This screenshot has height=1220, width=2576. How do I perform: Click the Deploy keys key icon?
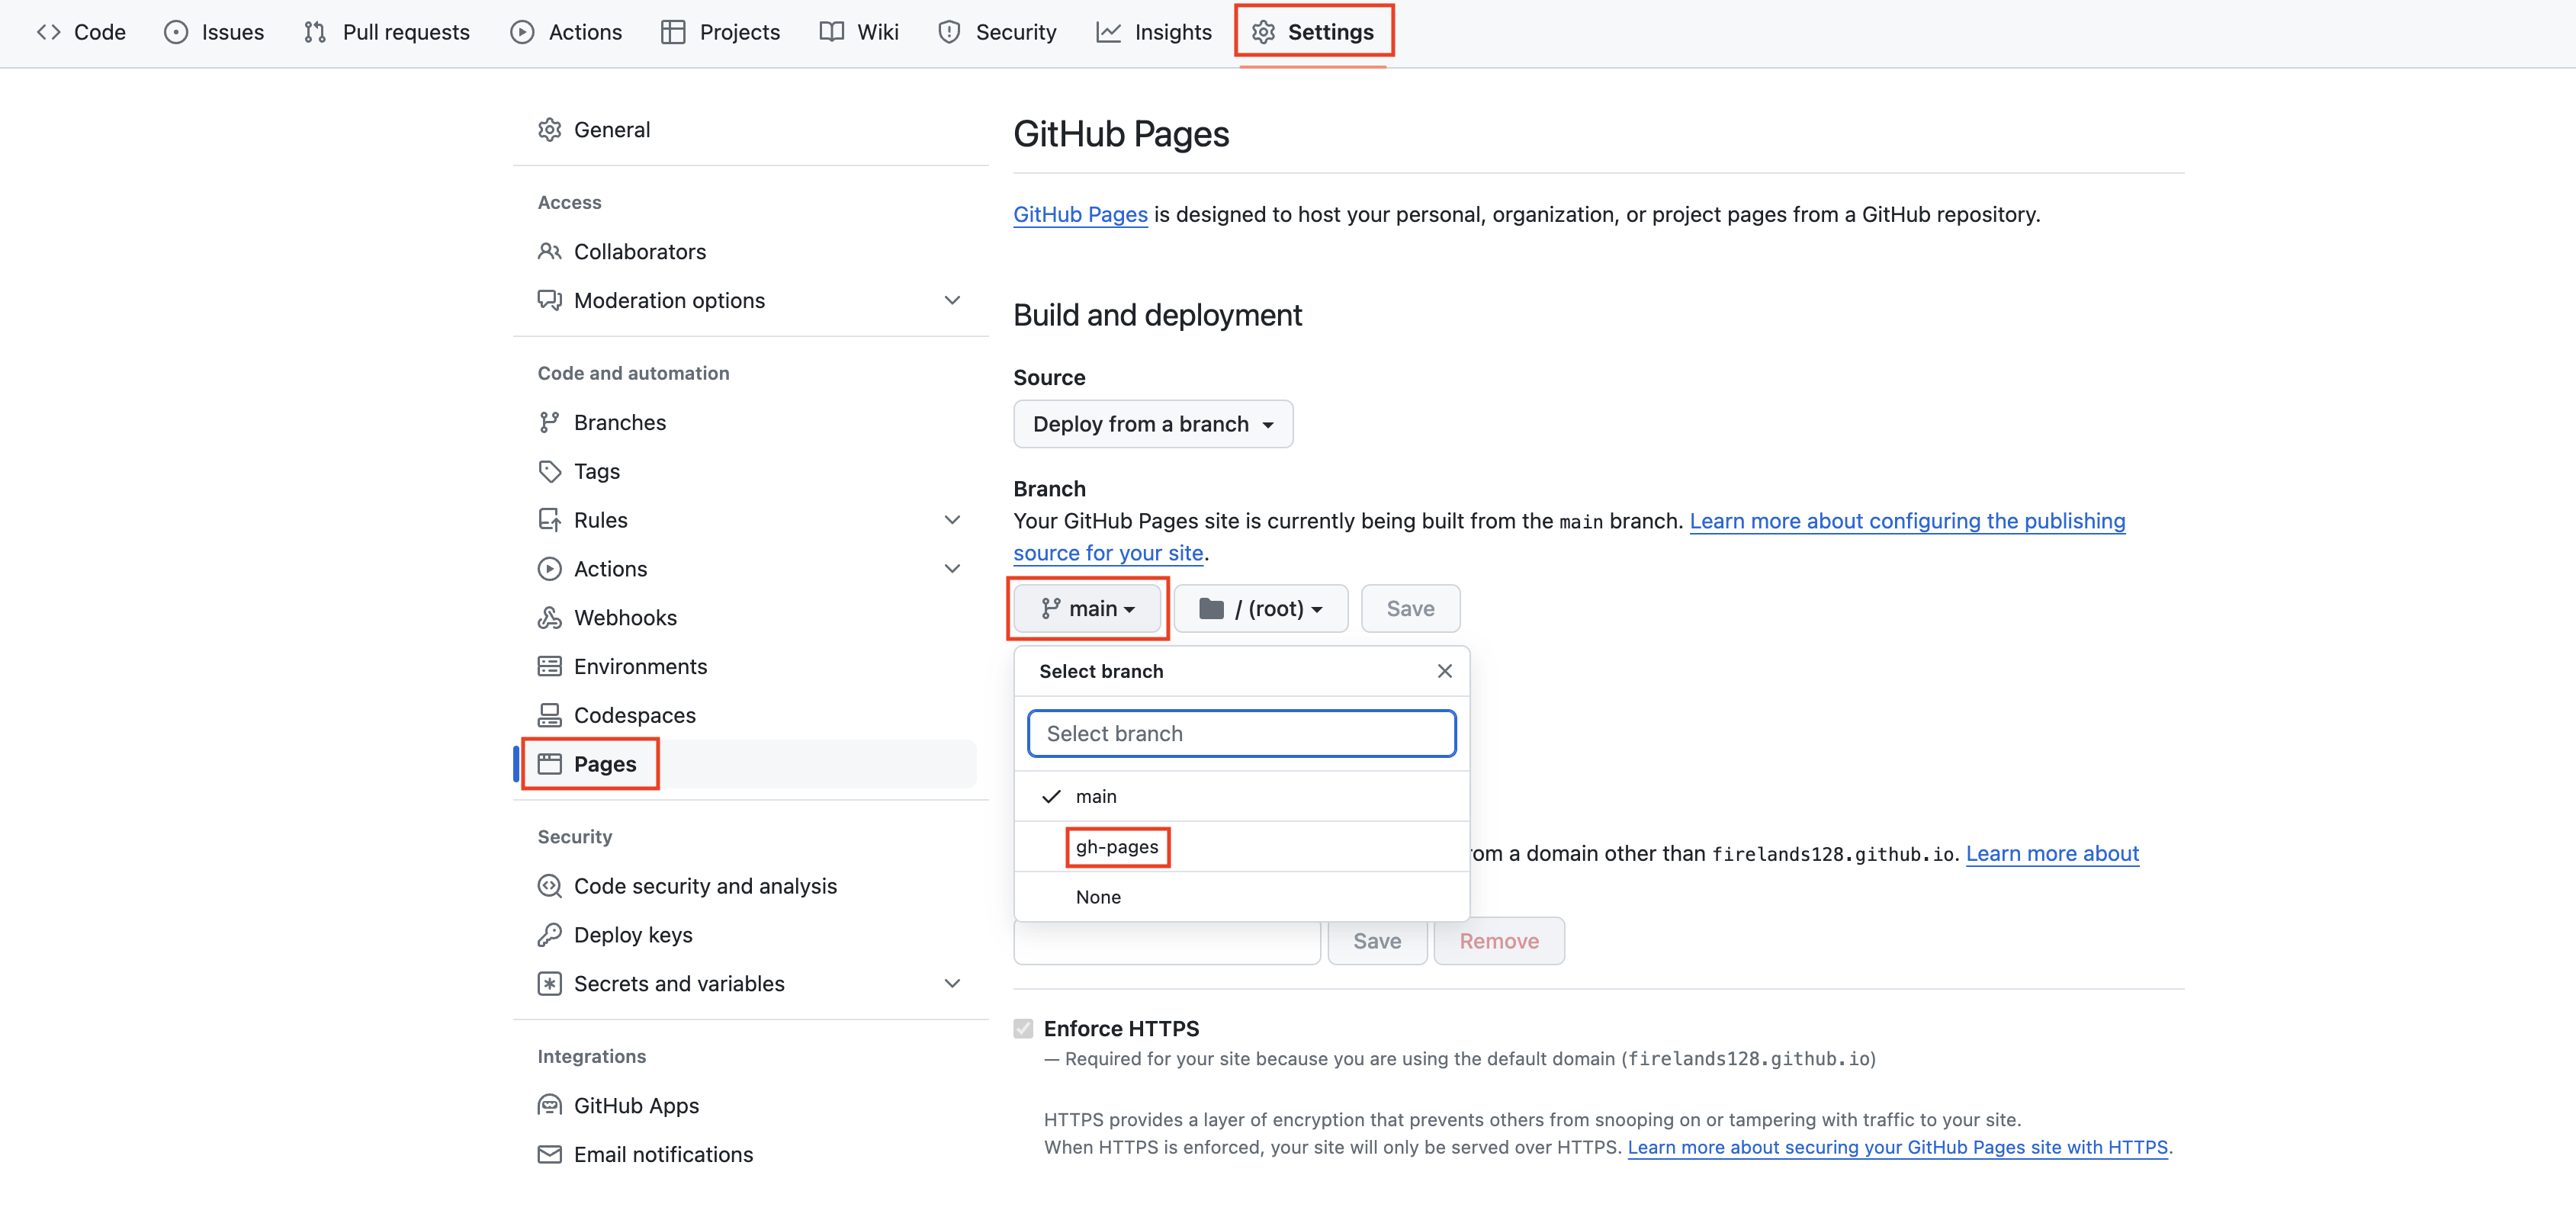coord(549,936)
